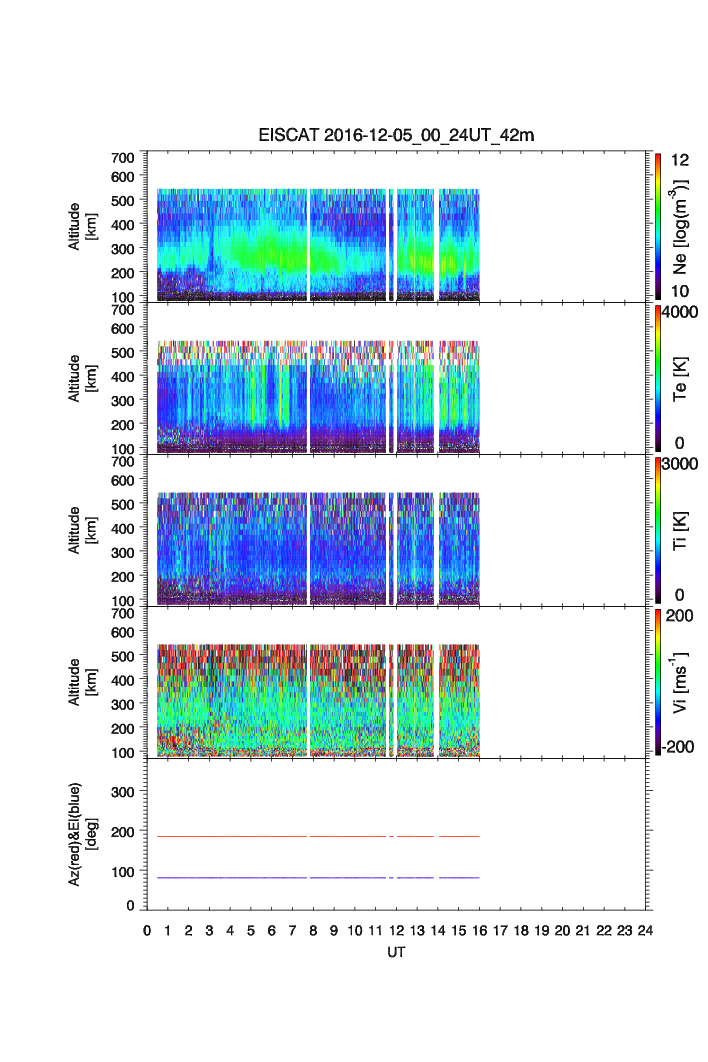Click the -200 value on Vi color bar
The height and width of the screenshot is (1062, 708).
pos(678,747)
